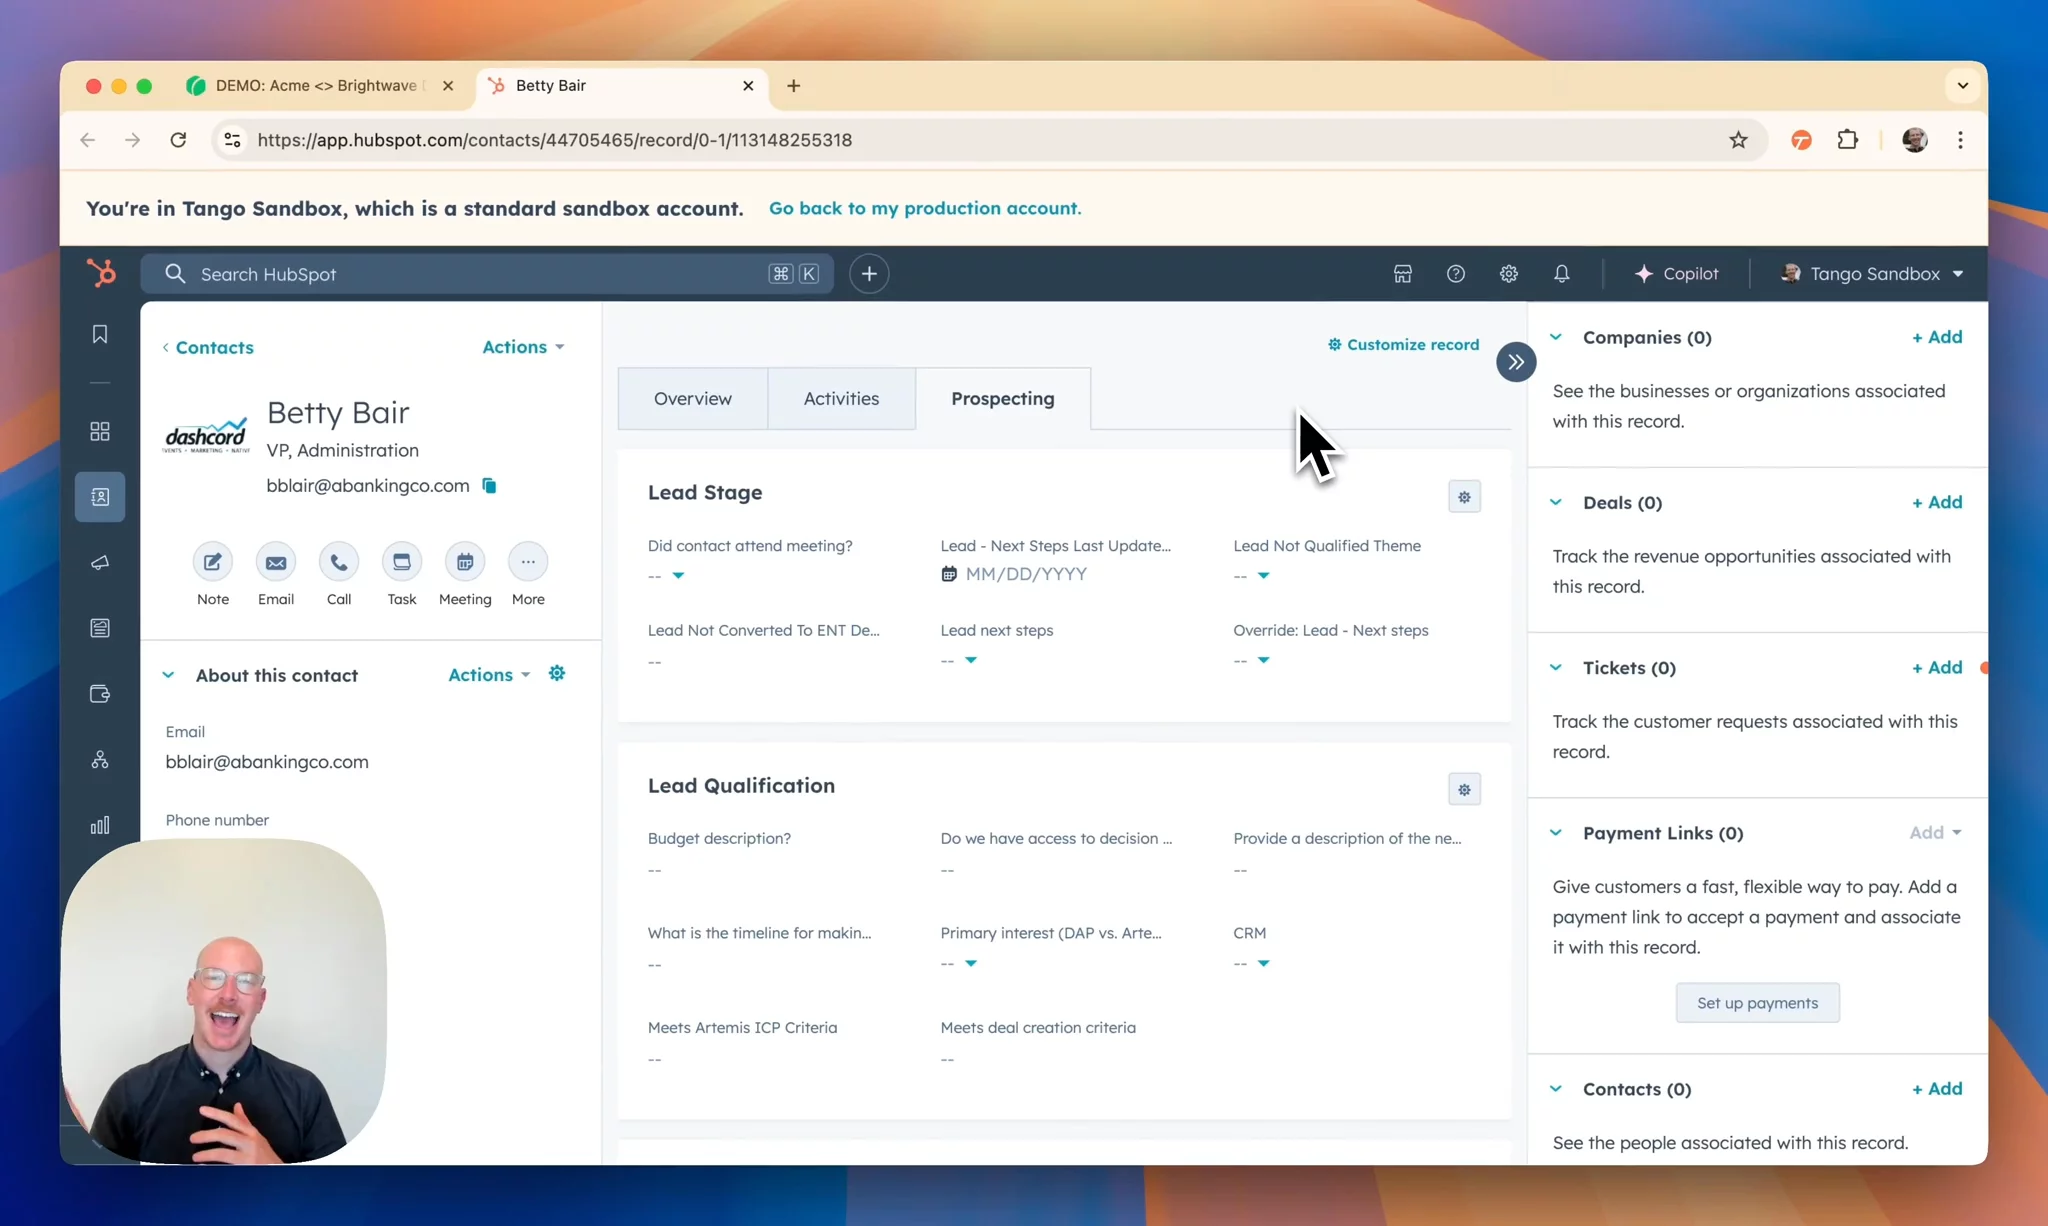Click 'Go back to my production account' link
The height and width of the screenshot is (1226, 2048).
point(924,208)
